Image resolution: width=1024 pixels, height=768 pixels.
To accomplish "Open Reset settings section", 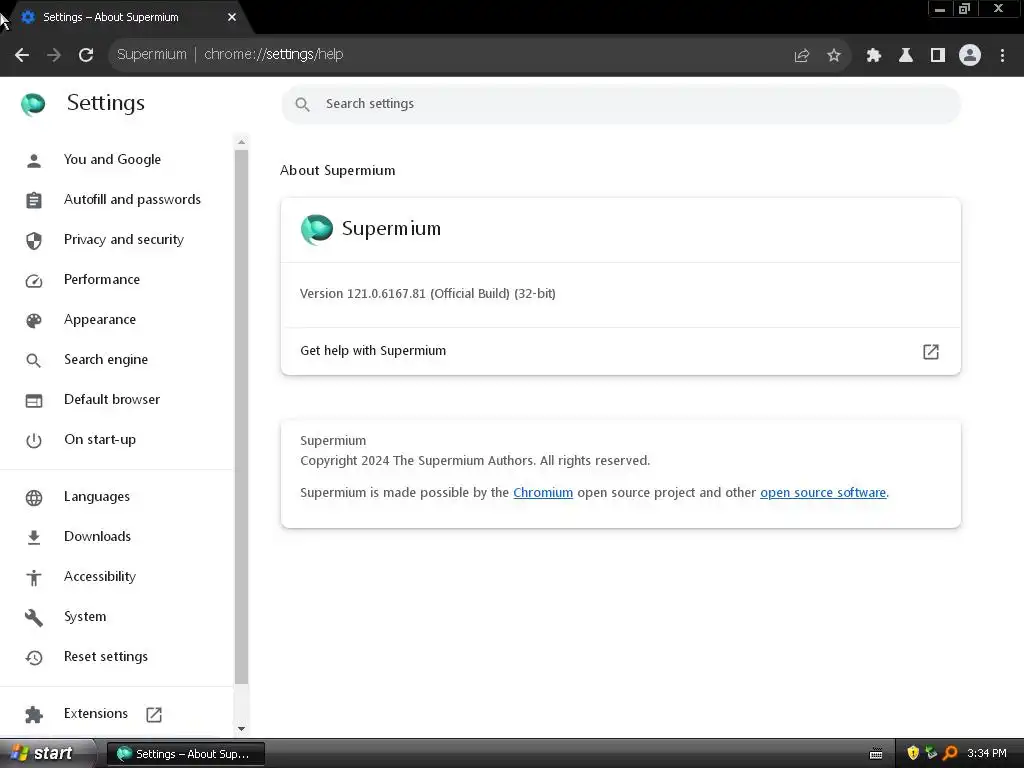I will pos(106,656).
